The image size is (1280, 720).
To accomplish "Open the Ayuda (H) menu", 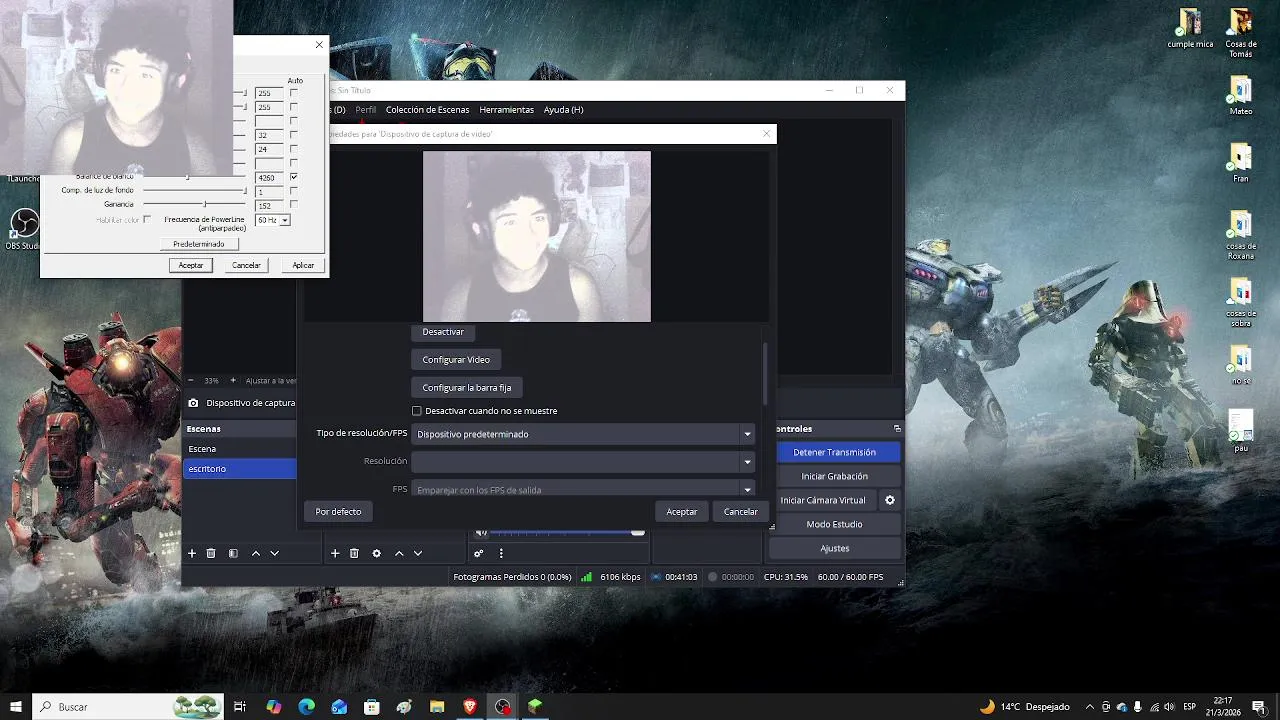I will coord(563,110).
